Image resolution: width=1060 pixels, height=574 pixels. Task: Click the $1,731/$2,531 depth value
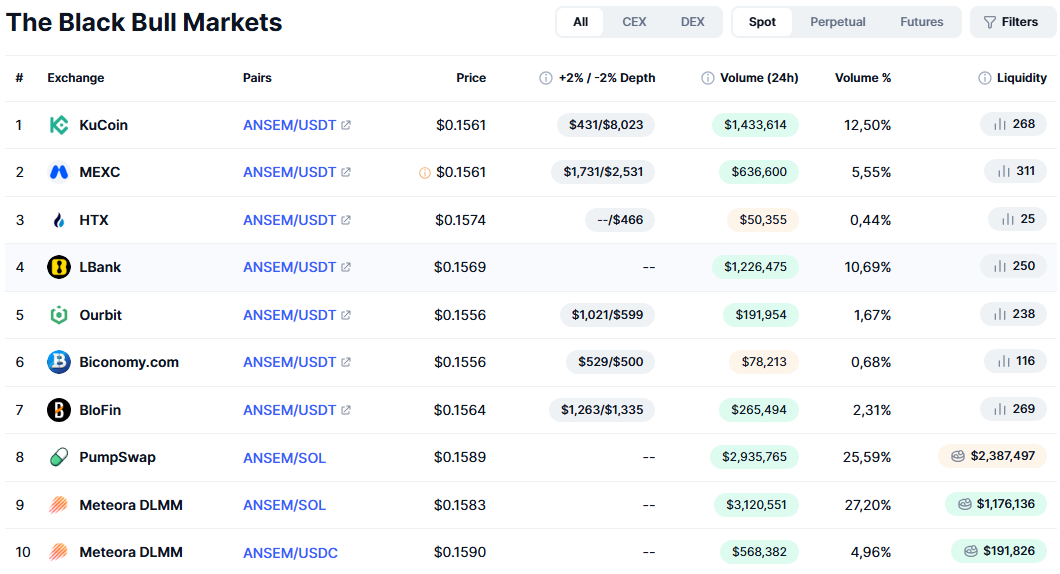click(x=603, y=172)
